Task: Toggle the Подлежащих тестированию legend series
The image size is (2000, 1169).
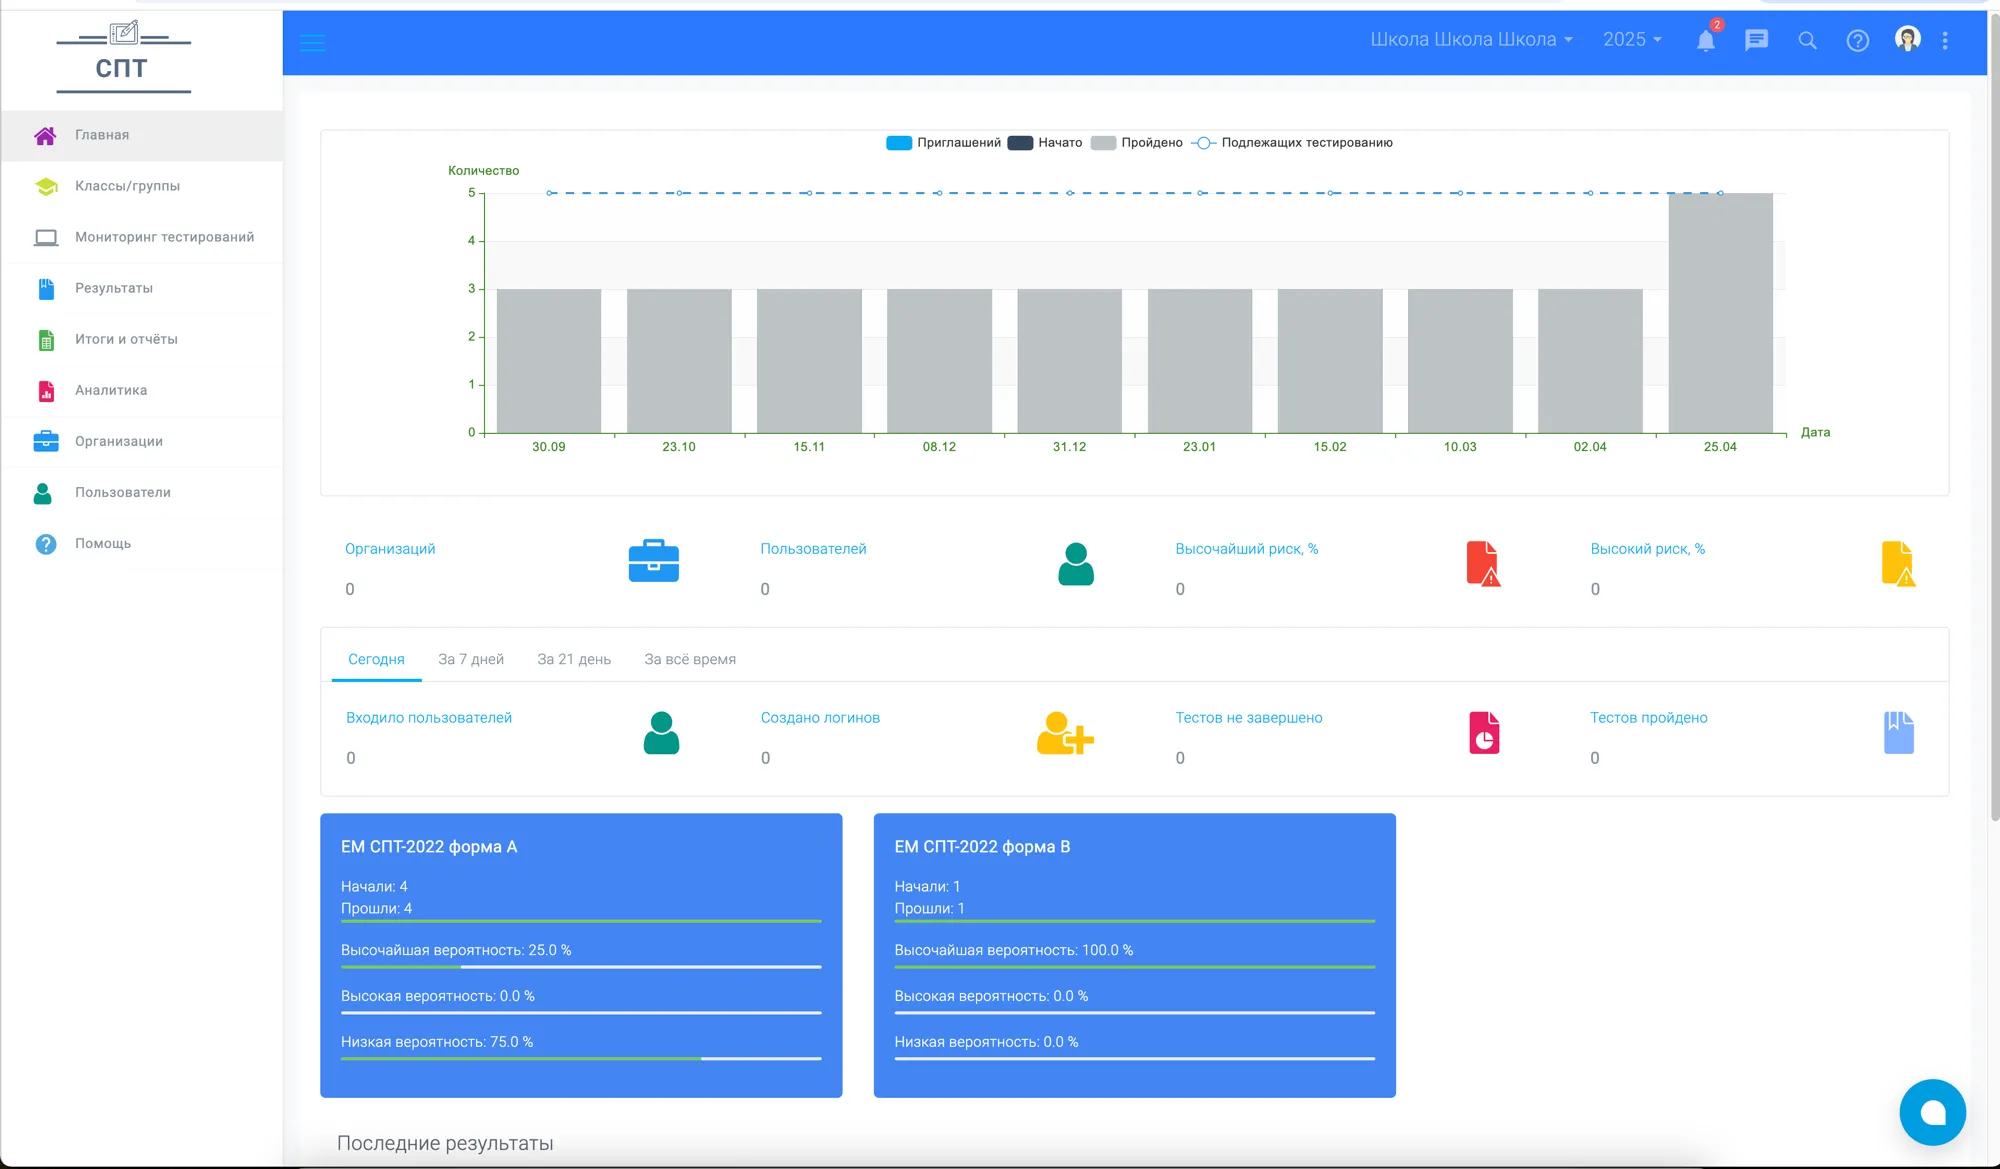Action: [x=1292, y=143]
